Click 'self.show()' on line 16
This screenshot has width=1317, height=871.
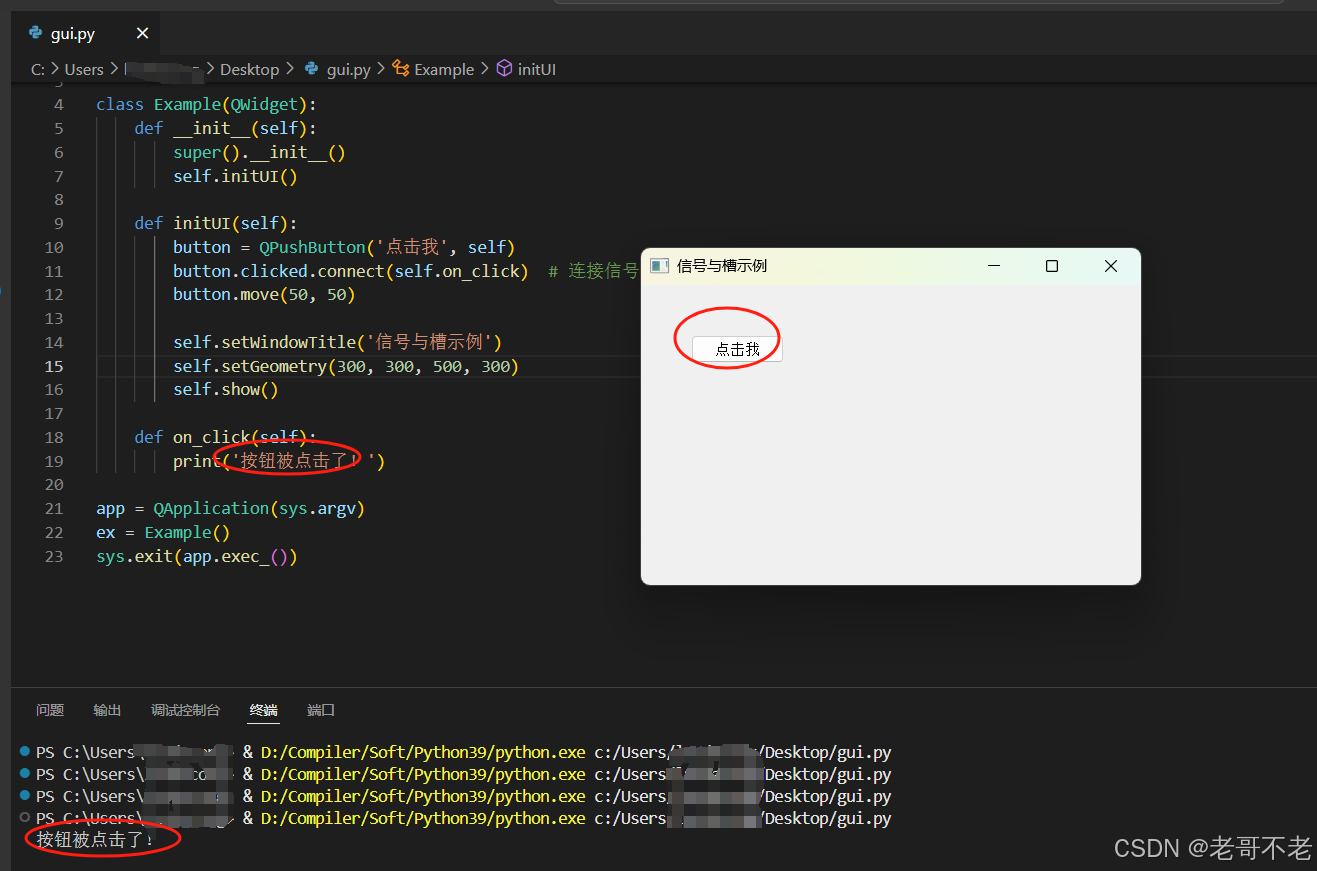[225, 389]
